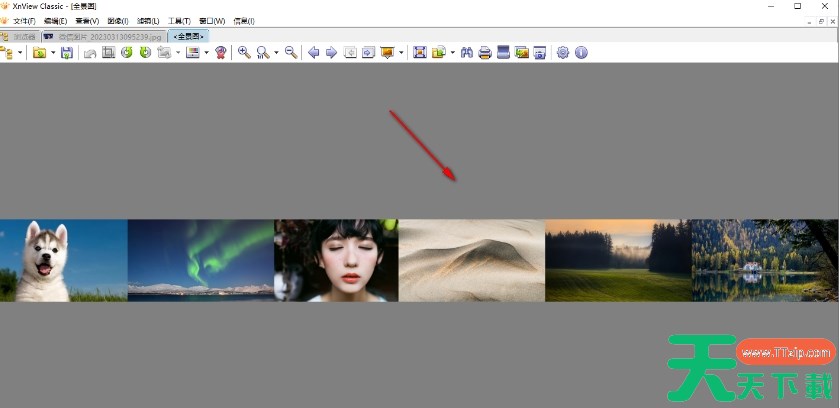
Task: Go to previous image with left arrow
Action: coord(314,52)
